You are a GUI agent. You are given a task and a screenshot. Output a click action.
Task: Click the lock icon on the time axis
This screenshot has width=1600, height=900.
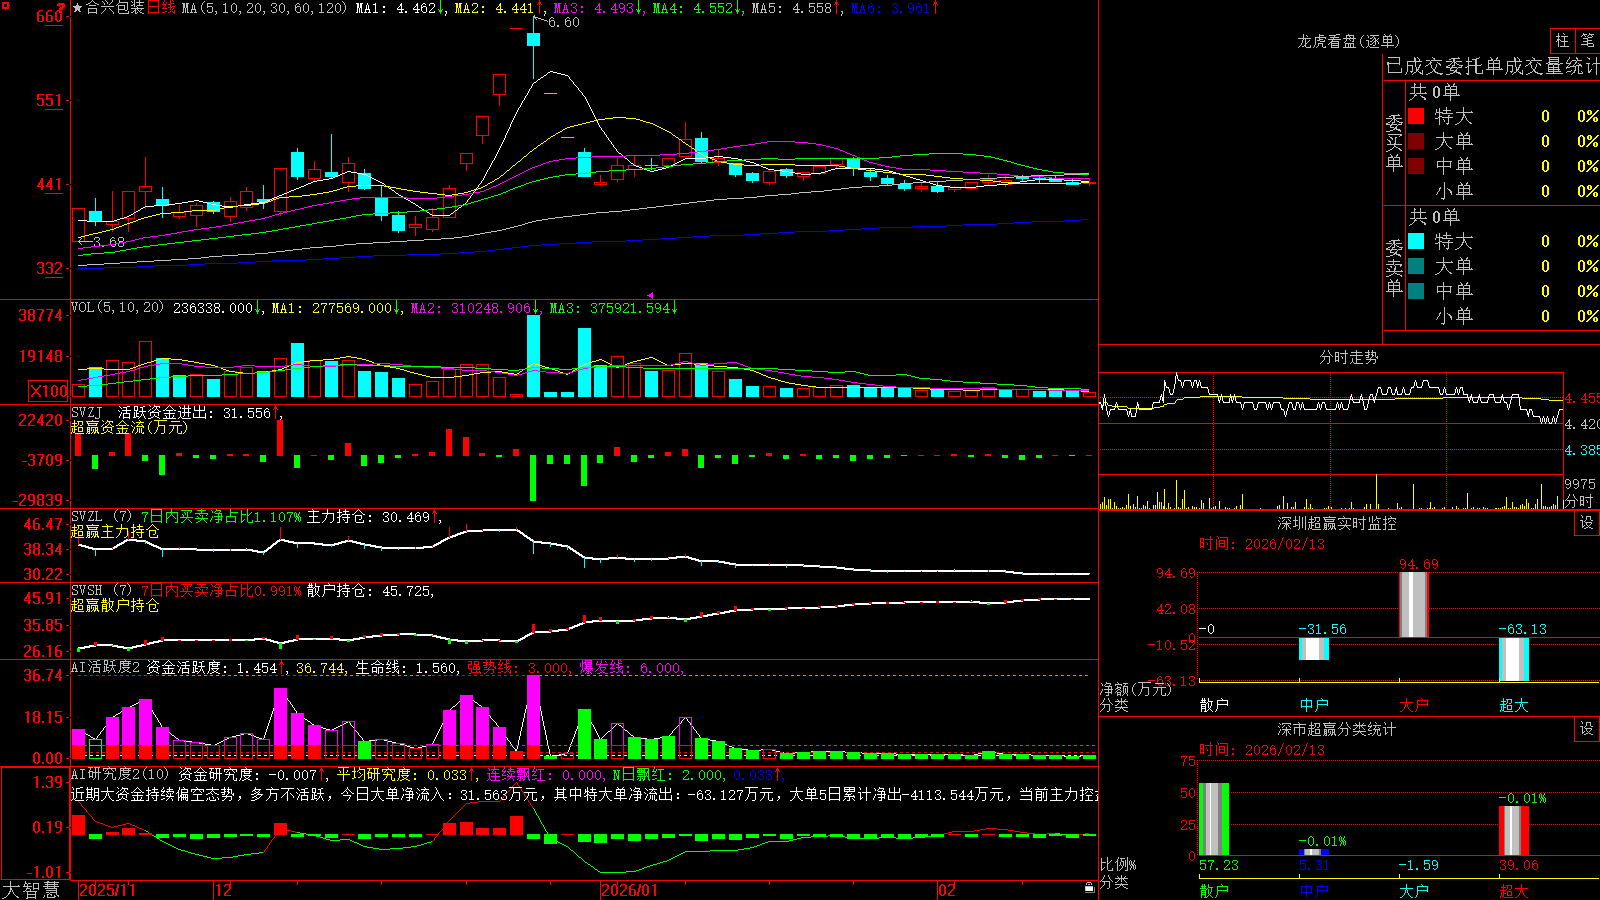(1089, 888)
